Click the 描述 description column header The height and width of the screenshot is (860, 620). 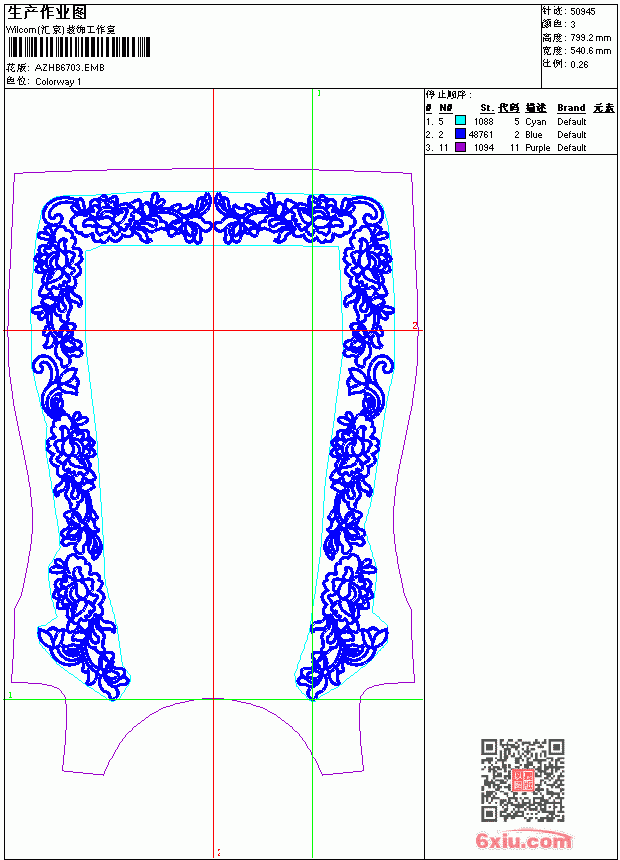coord(536,108)
